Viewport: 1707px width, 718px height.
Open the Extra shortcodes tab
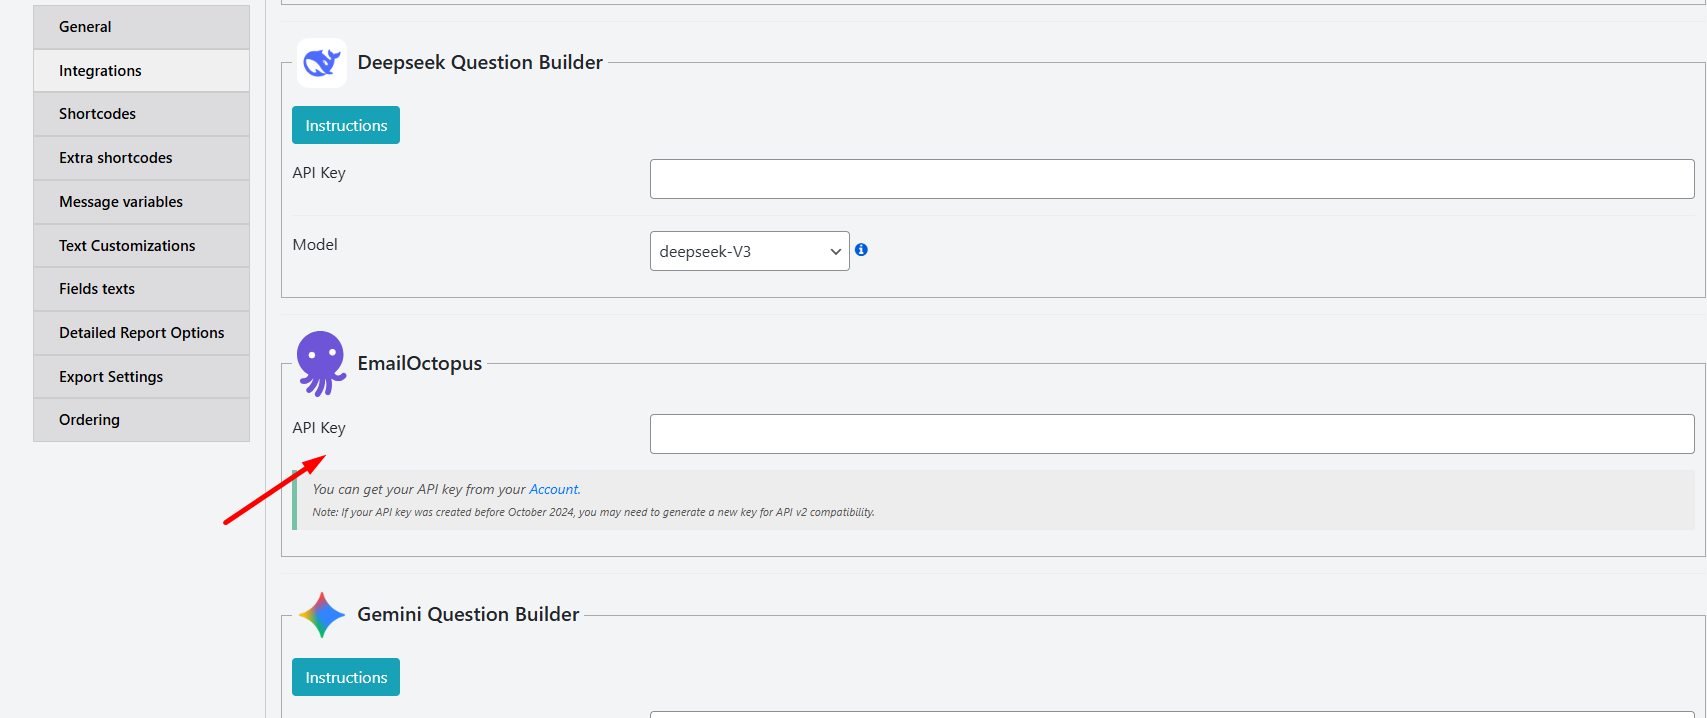[141, 158]
